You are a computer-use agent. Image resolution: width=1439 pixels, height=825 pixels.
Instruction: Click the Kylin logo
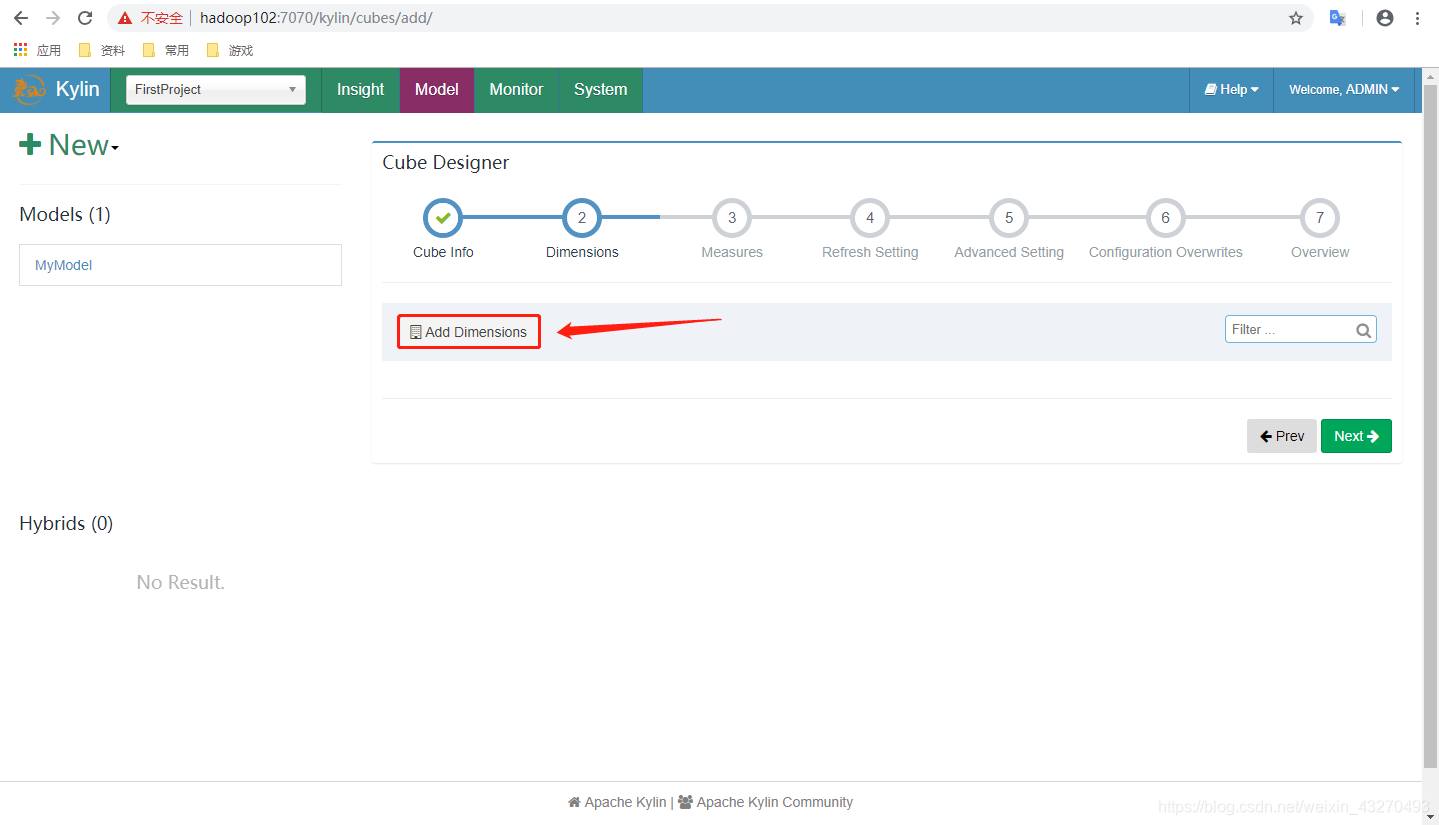point(29,90)
